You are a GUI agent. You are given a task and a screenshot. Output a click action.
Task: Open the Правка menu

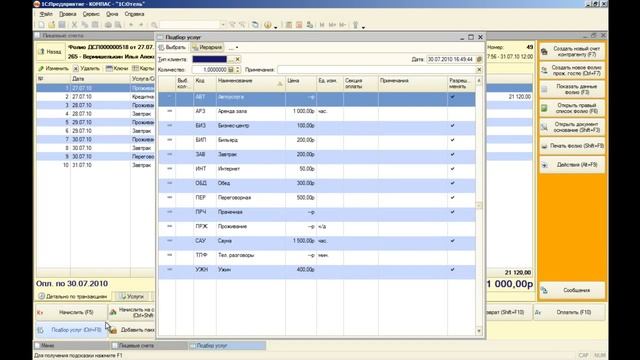tap(68, 14)
